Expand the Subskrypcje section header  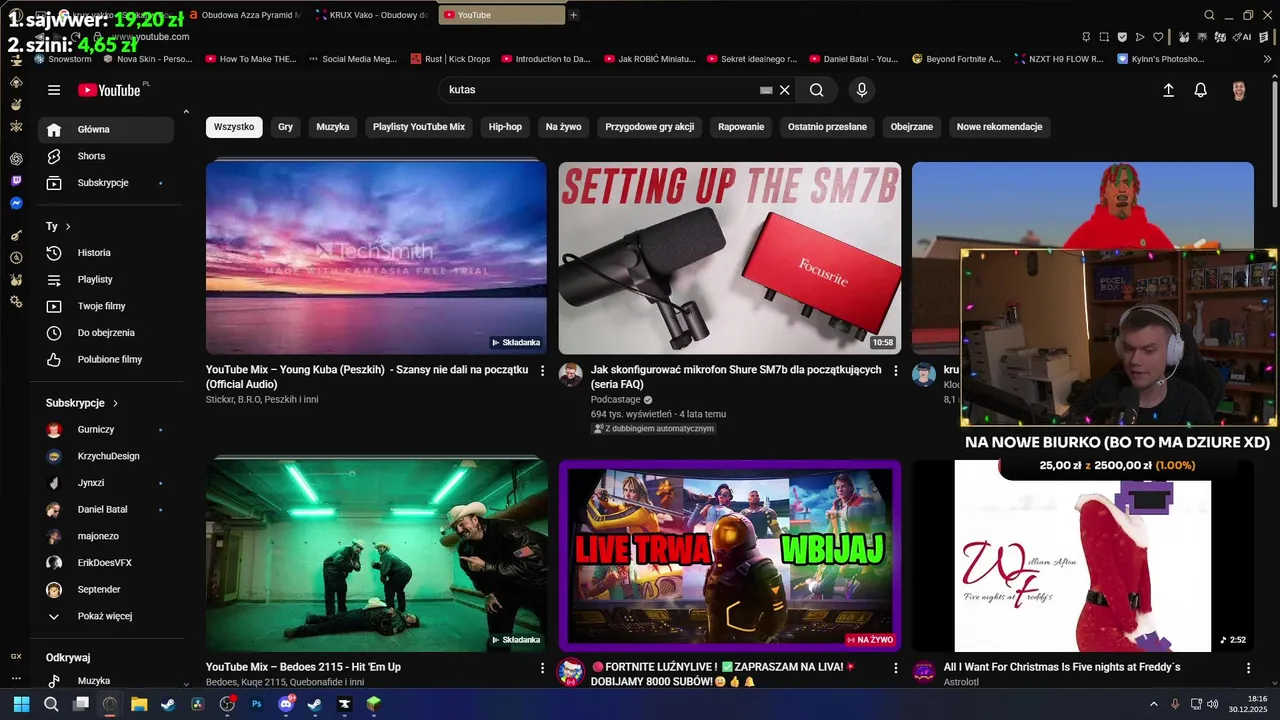tap(82, 403)
